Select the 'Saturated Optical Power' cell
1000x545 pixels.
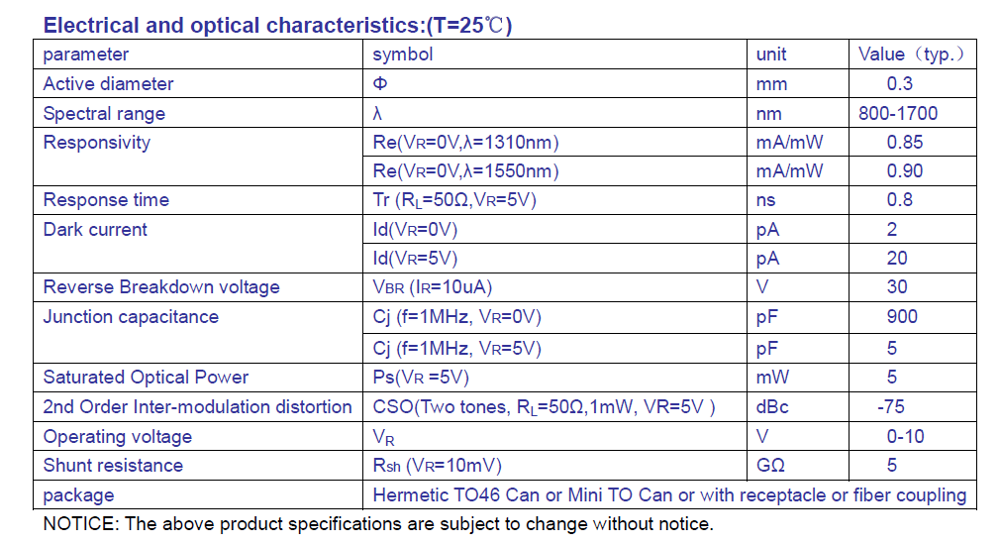[x=146, y=377]
